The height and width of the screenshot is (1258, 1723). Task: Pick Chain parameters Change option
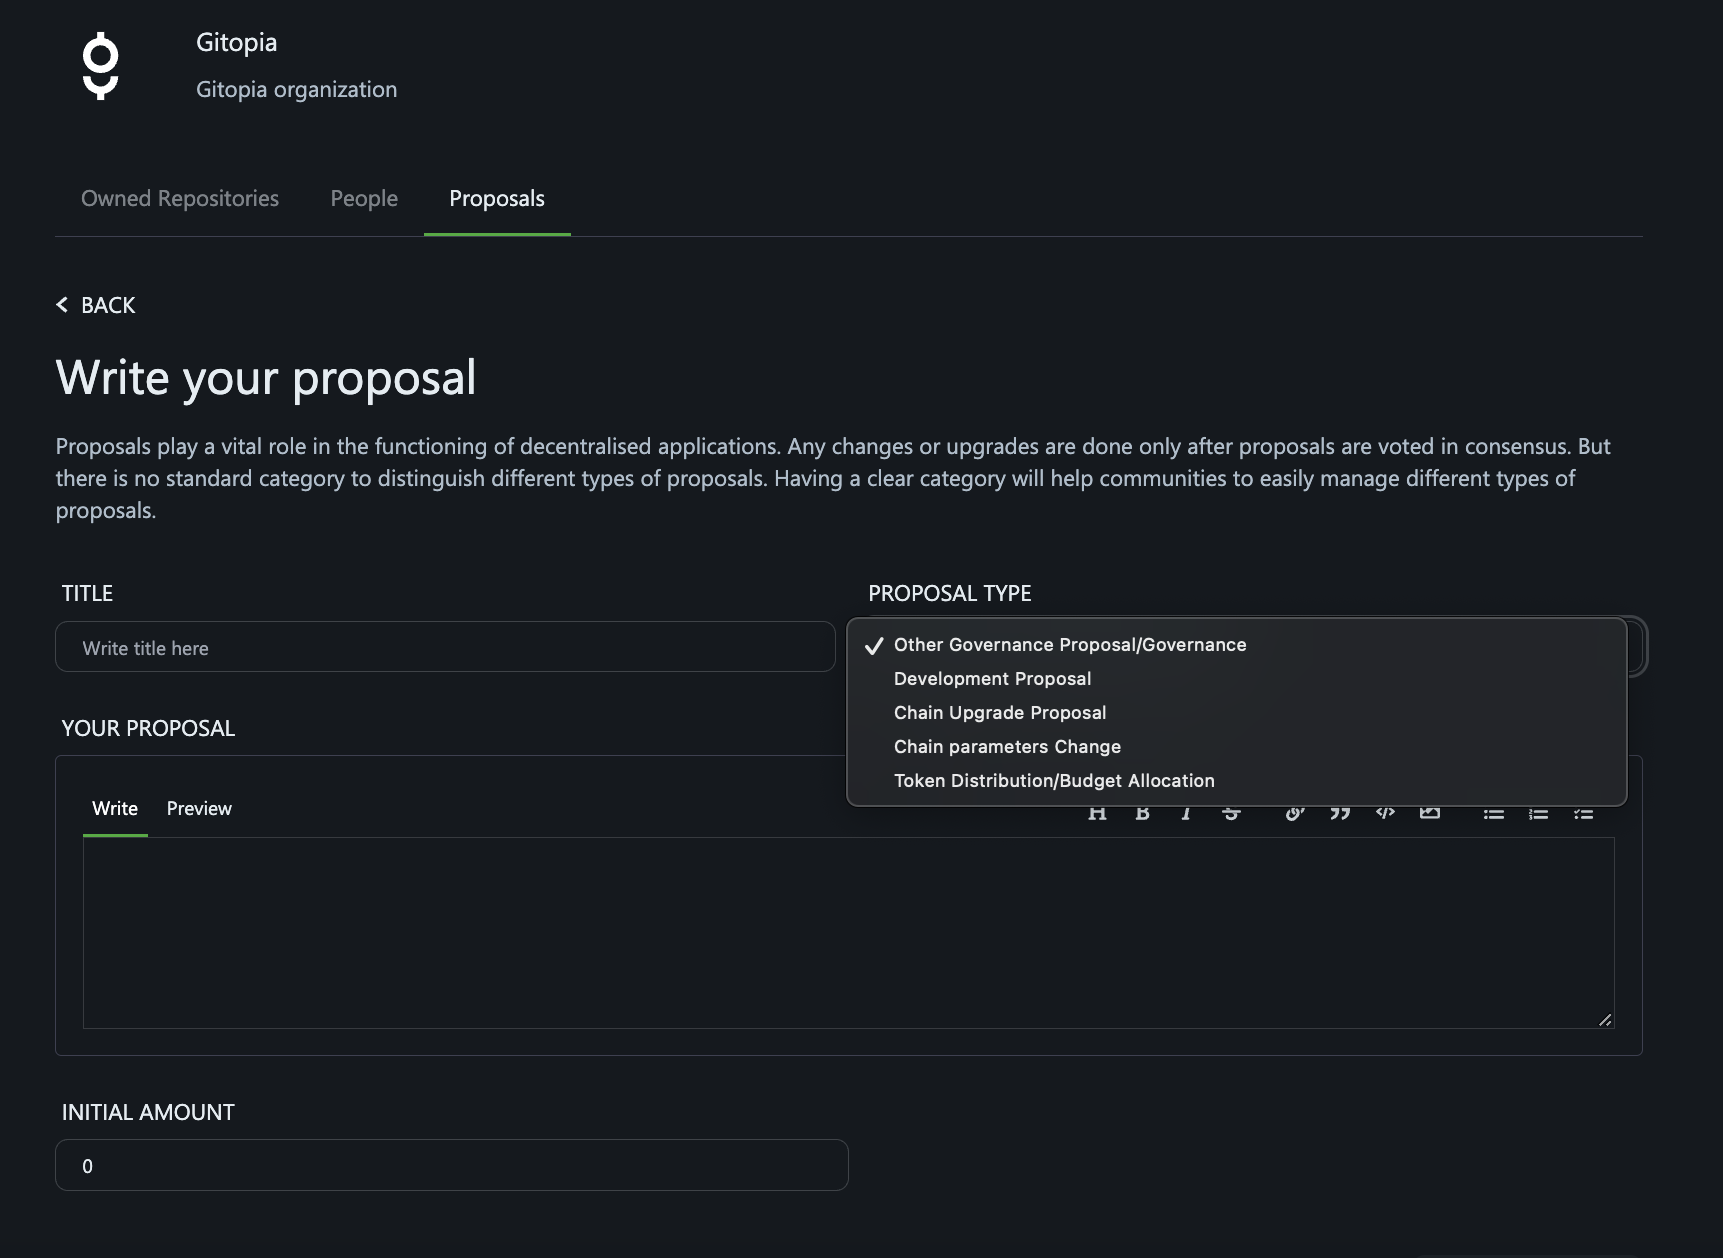coord(1237,747)
